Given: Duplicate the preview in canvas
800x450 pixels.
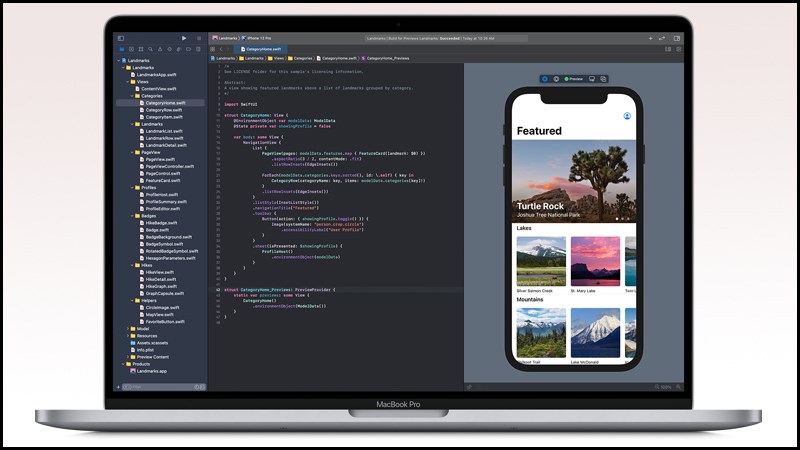Looking at the screenshot, I should click(603, 79).
